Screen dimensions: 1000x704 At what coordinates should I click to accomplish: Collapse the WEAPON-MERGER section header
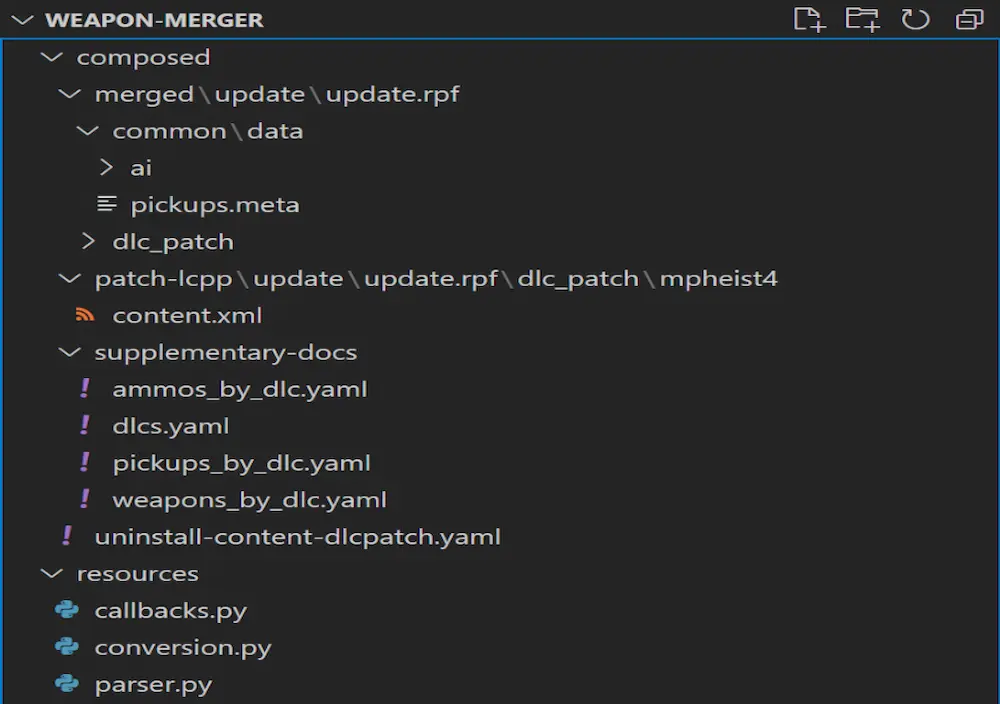[x=22, y=20]
